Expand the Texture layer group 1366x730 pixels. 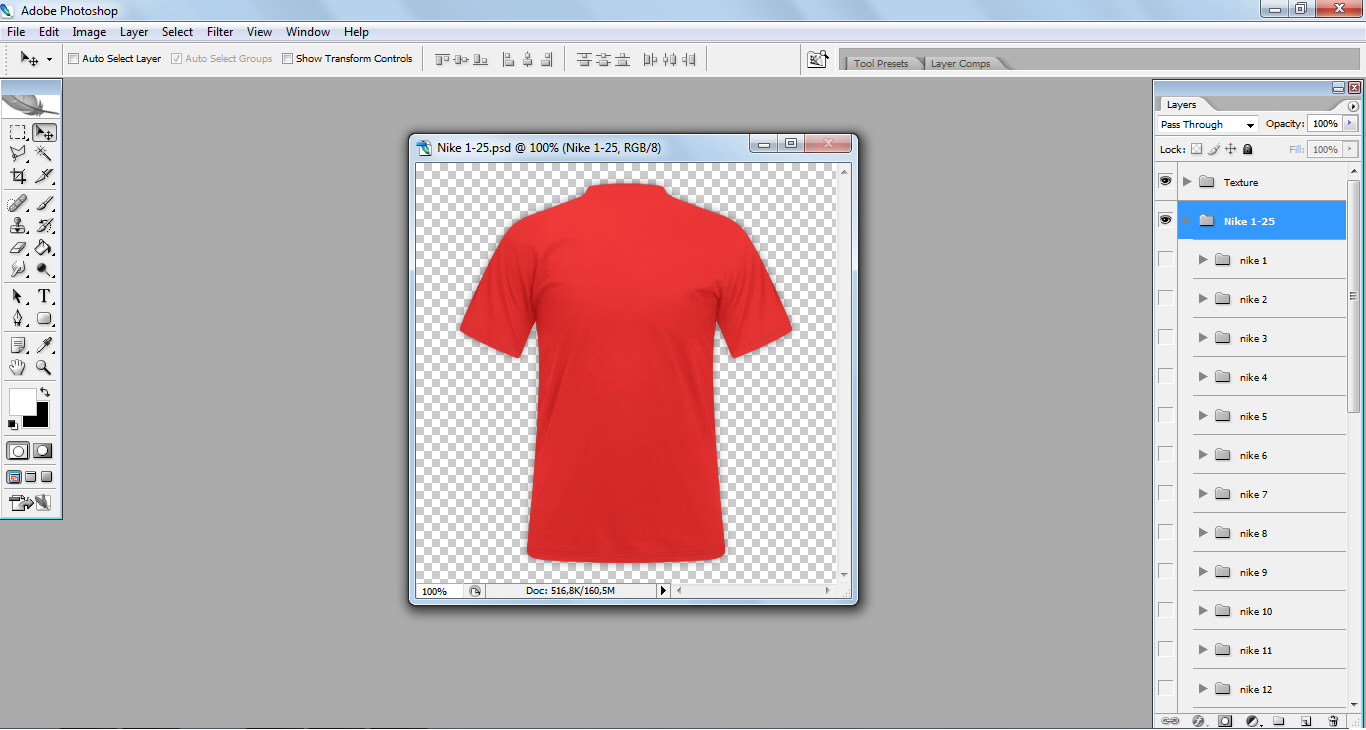tap(1187, 182)
